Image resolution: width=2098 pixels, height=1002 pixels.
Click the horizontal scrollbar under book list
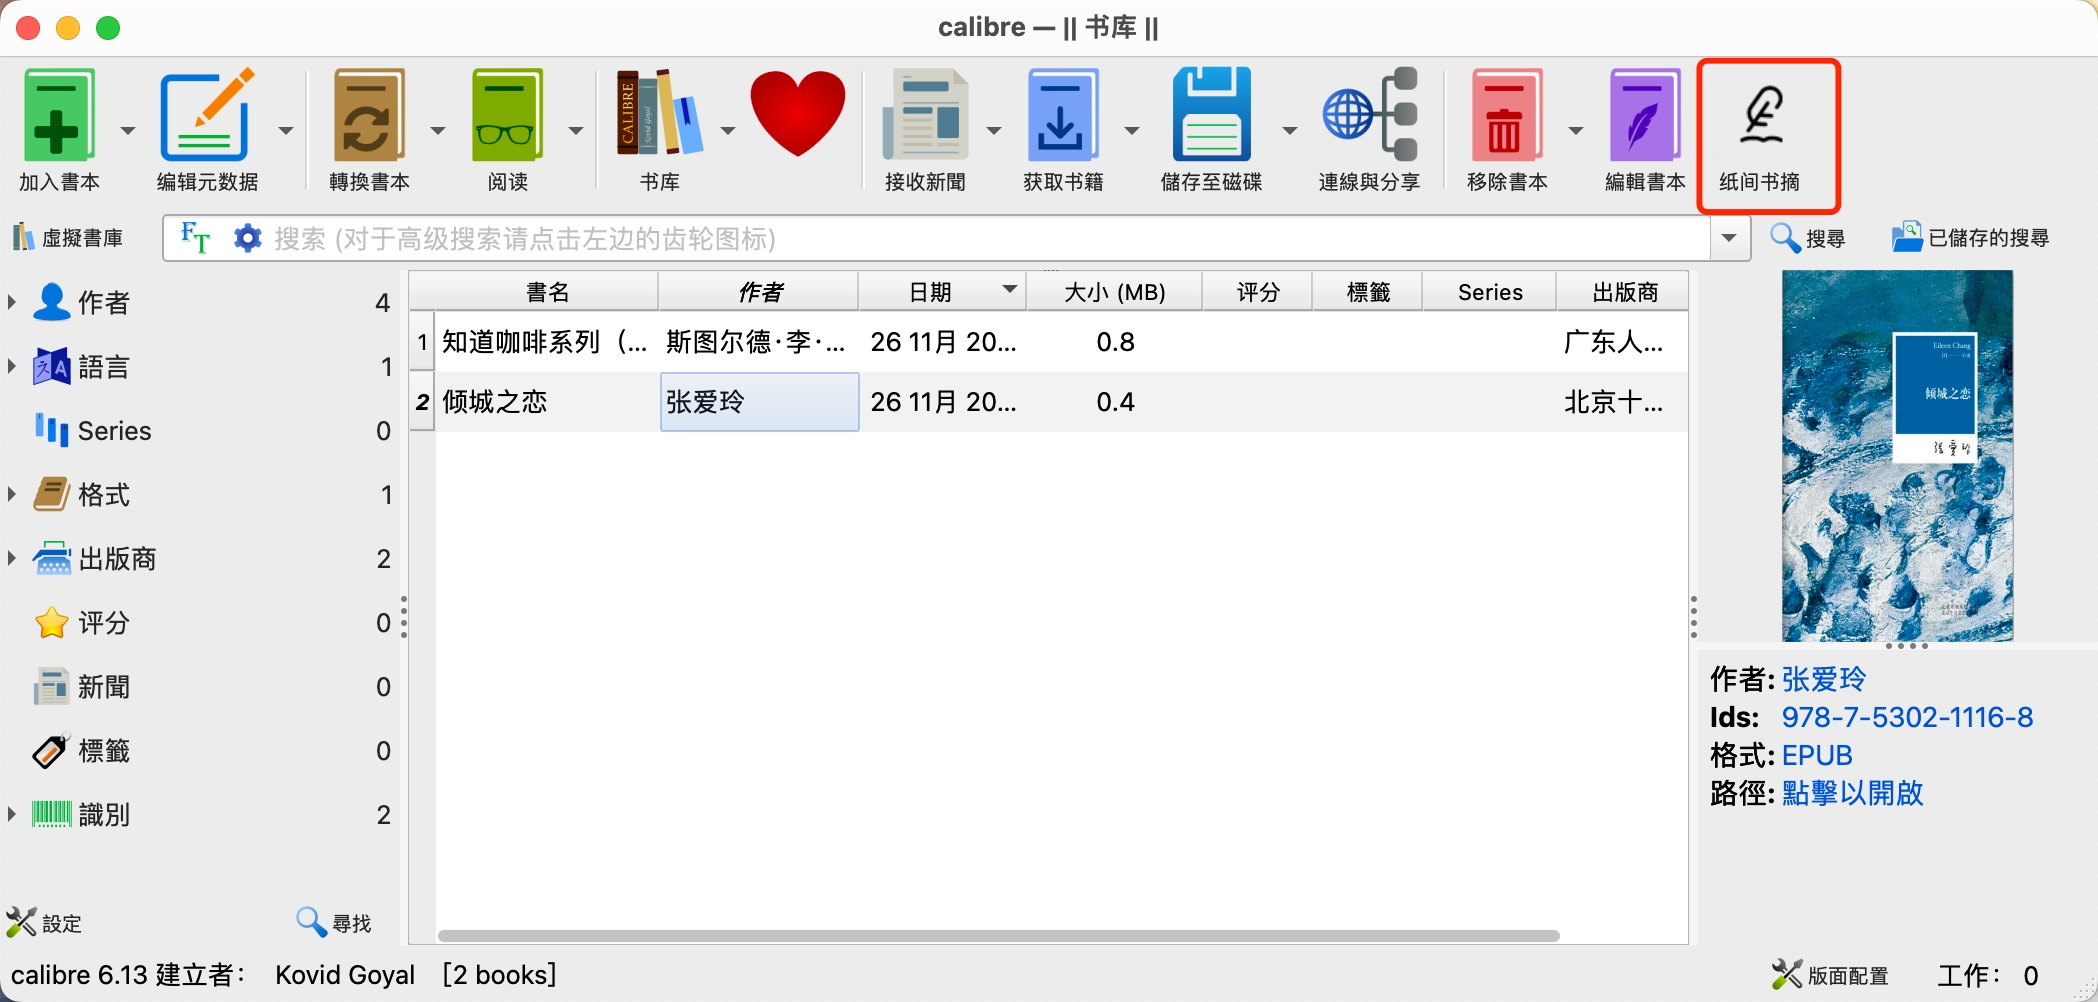coord(998,936)
